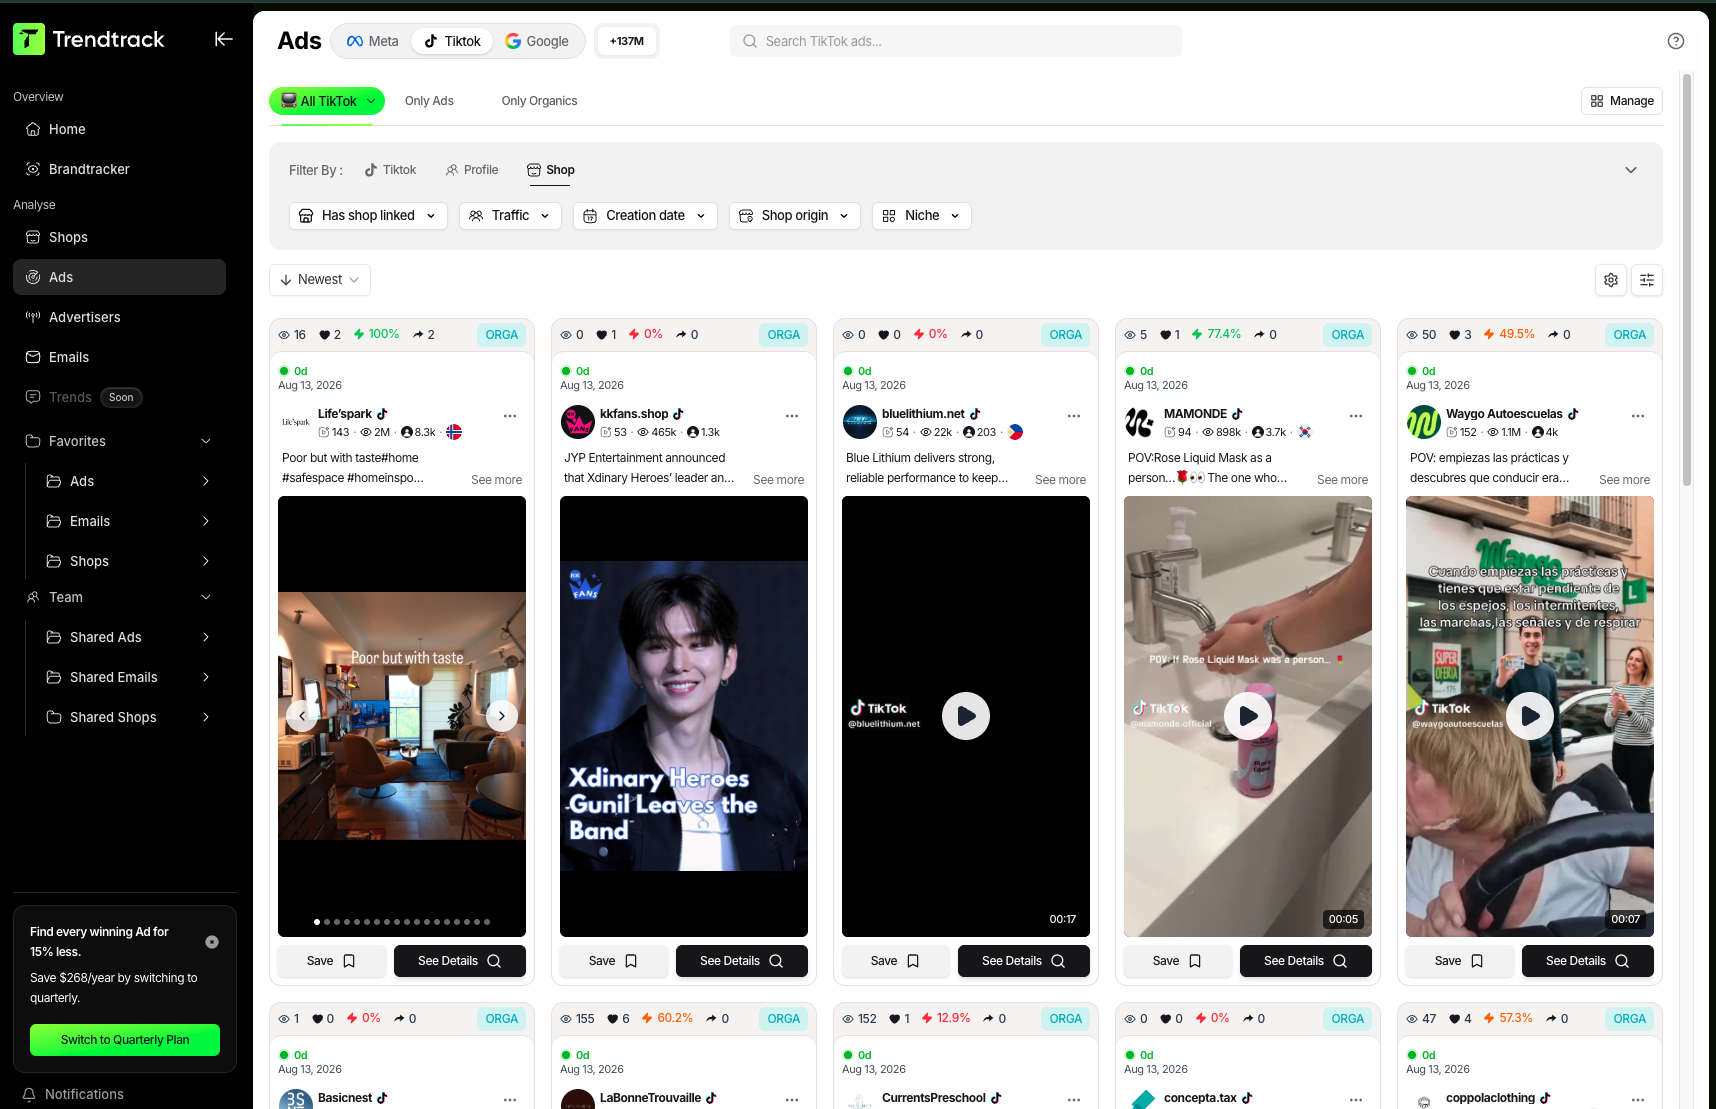Click See more on MAMONDE description

pyautogui.click(x=1342, y=480)
